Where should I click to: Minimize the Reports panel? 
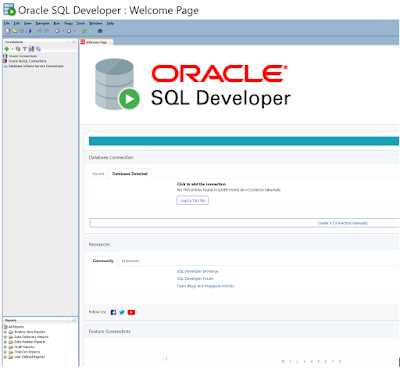point(74,321)
